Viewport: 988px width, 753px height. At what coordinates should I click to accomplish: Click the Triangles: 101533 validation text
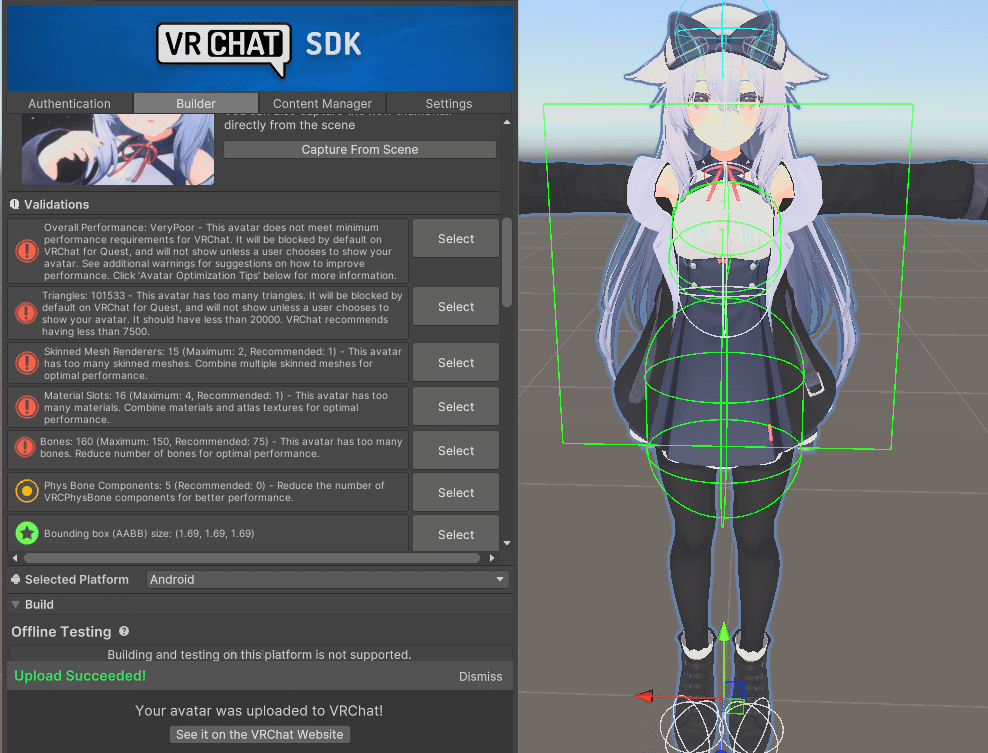222,313
